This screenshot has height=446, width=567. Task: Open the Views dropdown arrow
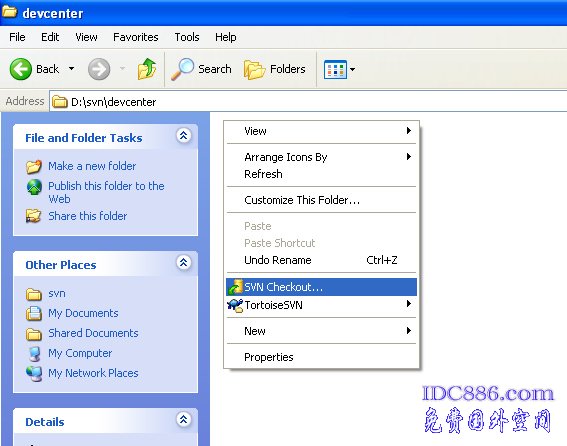point(353,69)
